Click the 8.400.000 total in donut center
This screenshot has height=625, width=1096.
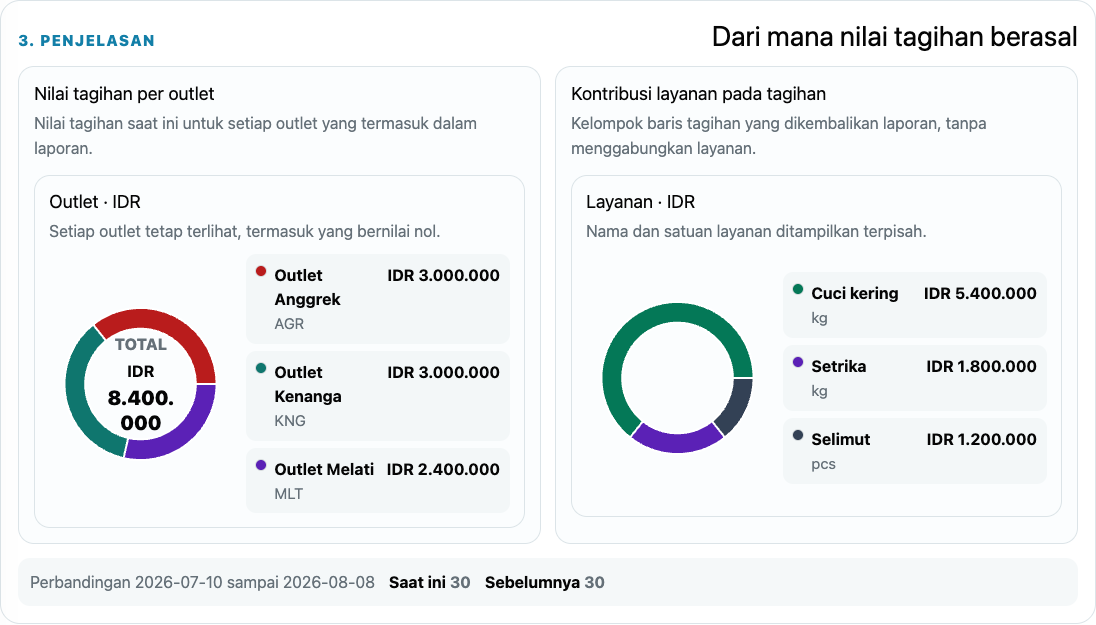140,410
